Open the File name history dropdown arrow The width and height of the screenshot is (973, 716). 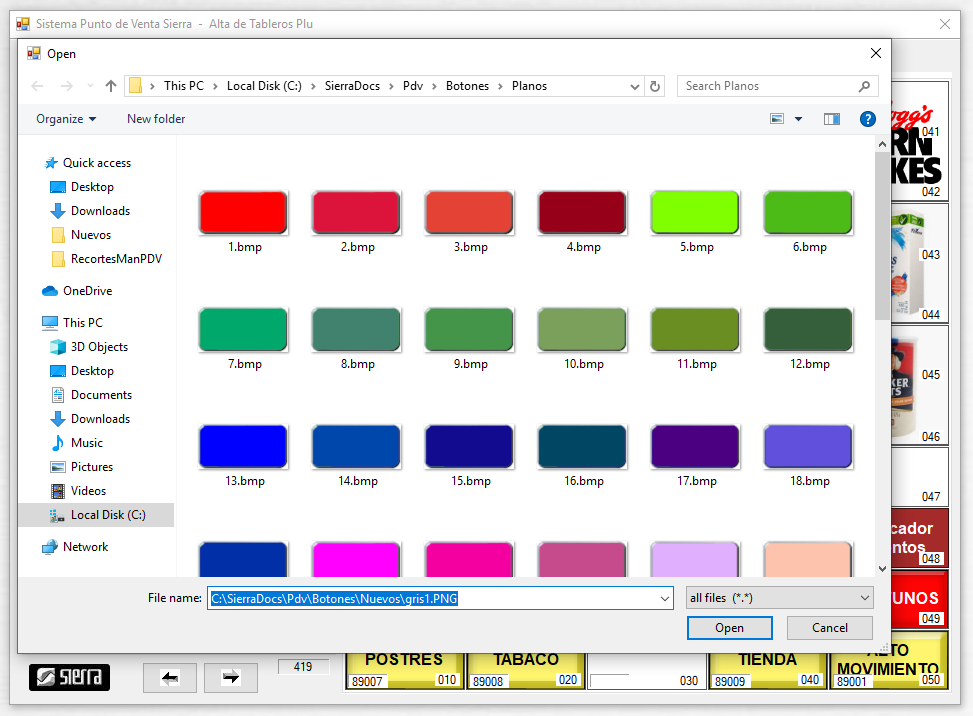666,598
